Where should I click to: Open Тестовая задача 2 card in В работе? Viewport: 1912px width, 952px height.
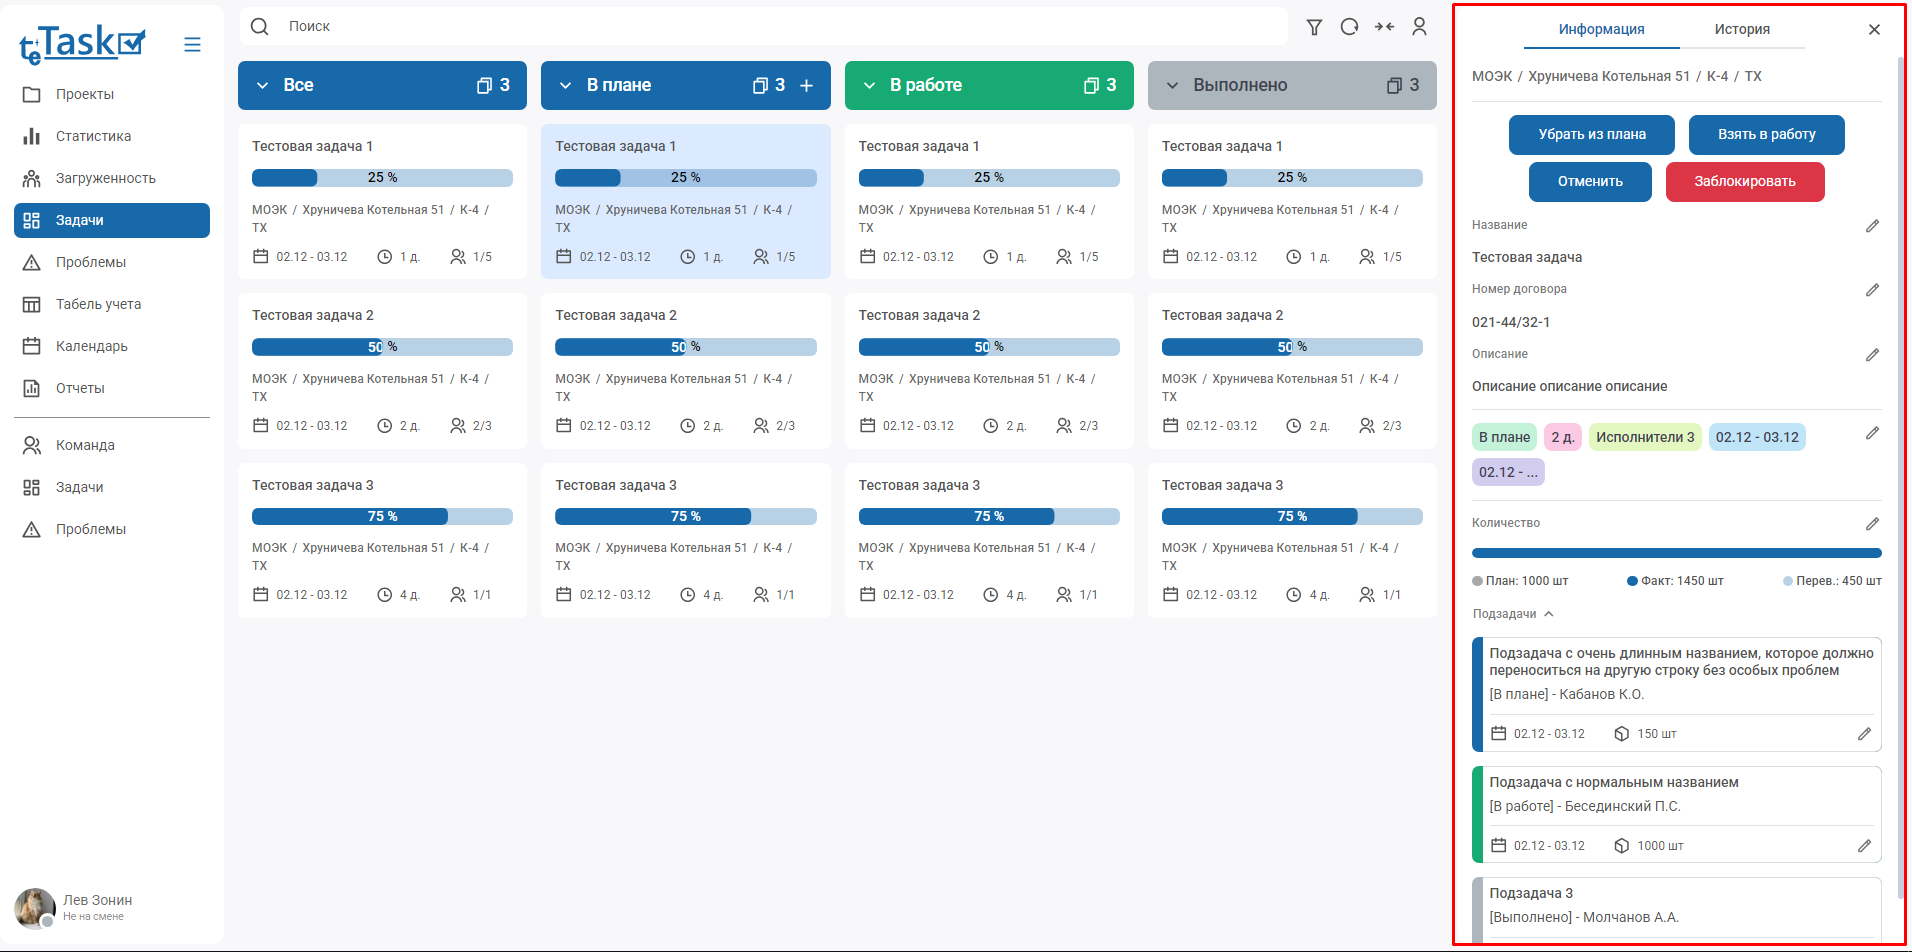click(x=988, y=370)
